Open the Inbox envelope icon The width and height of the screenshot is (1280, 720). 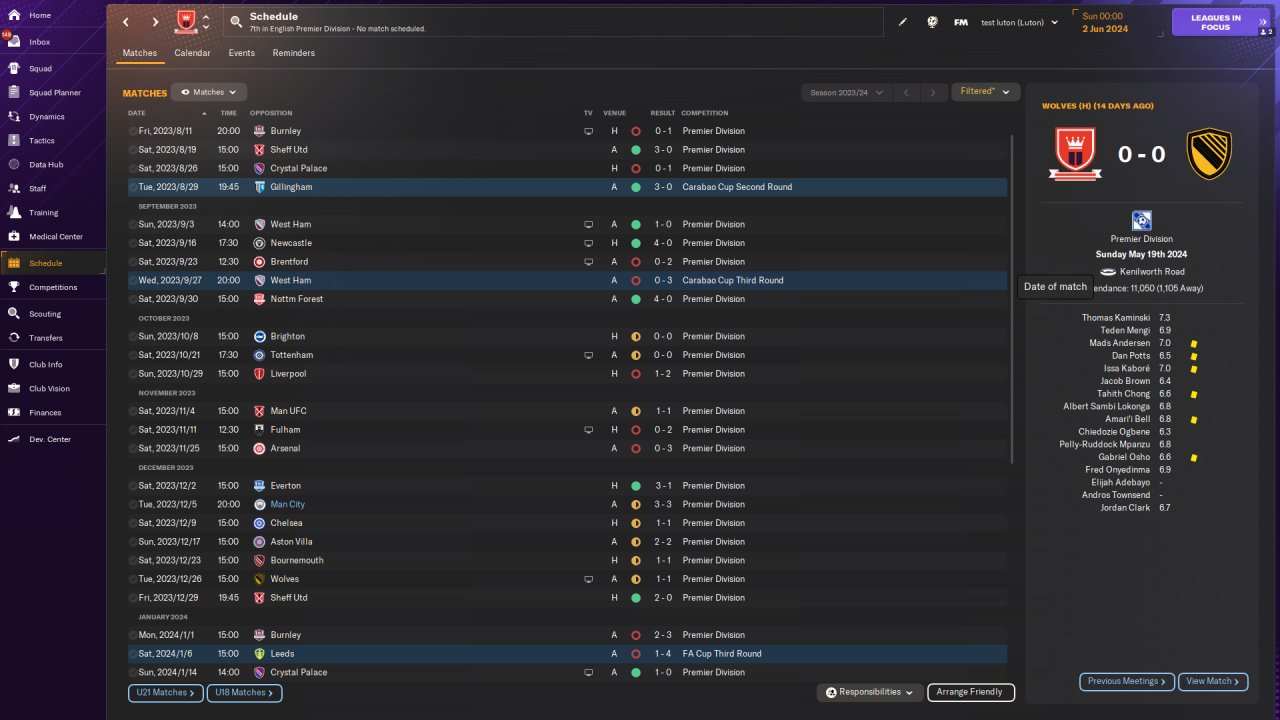click(x=14, y=42)
